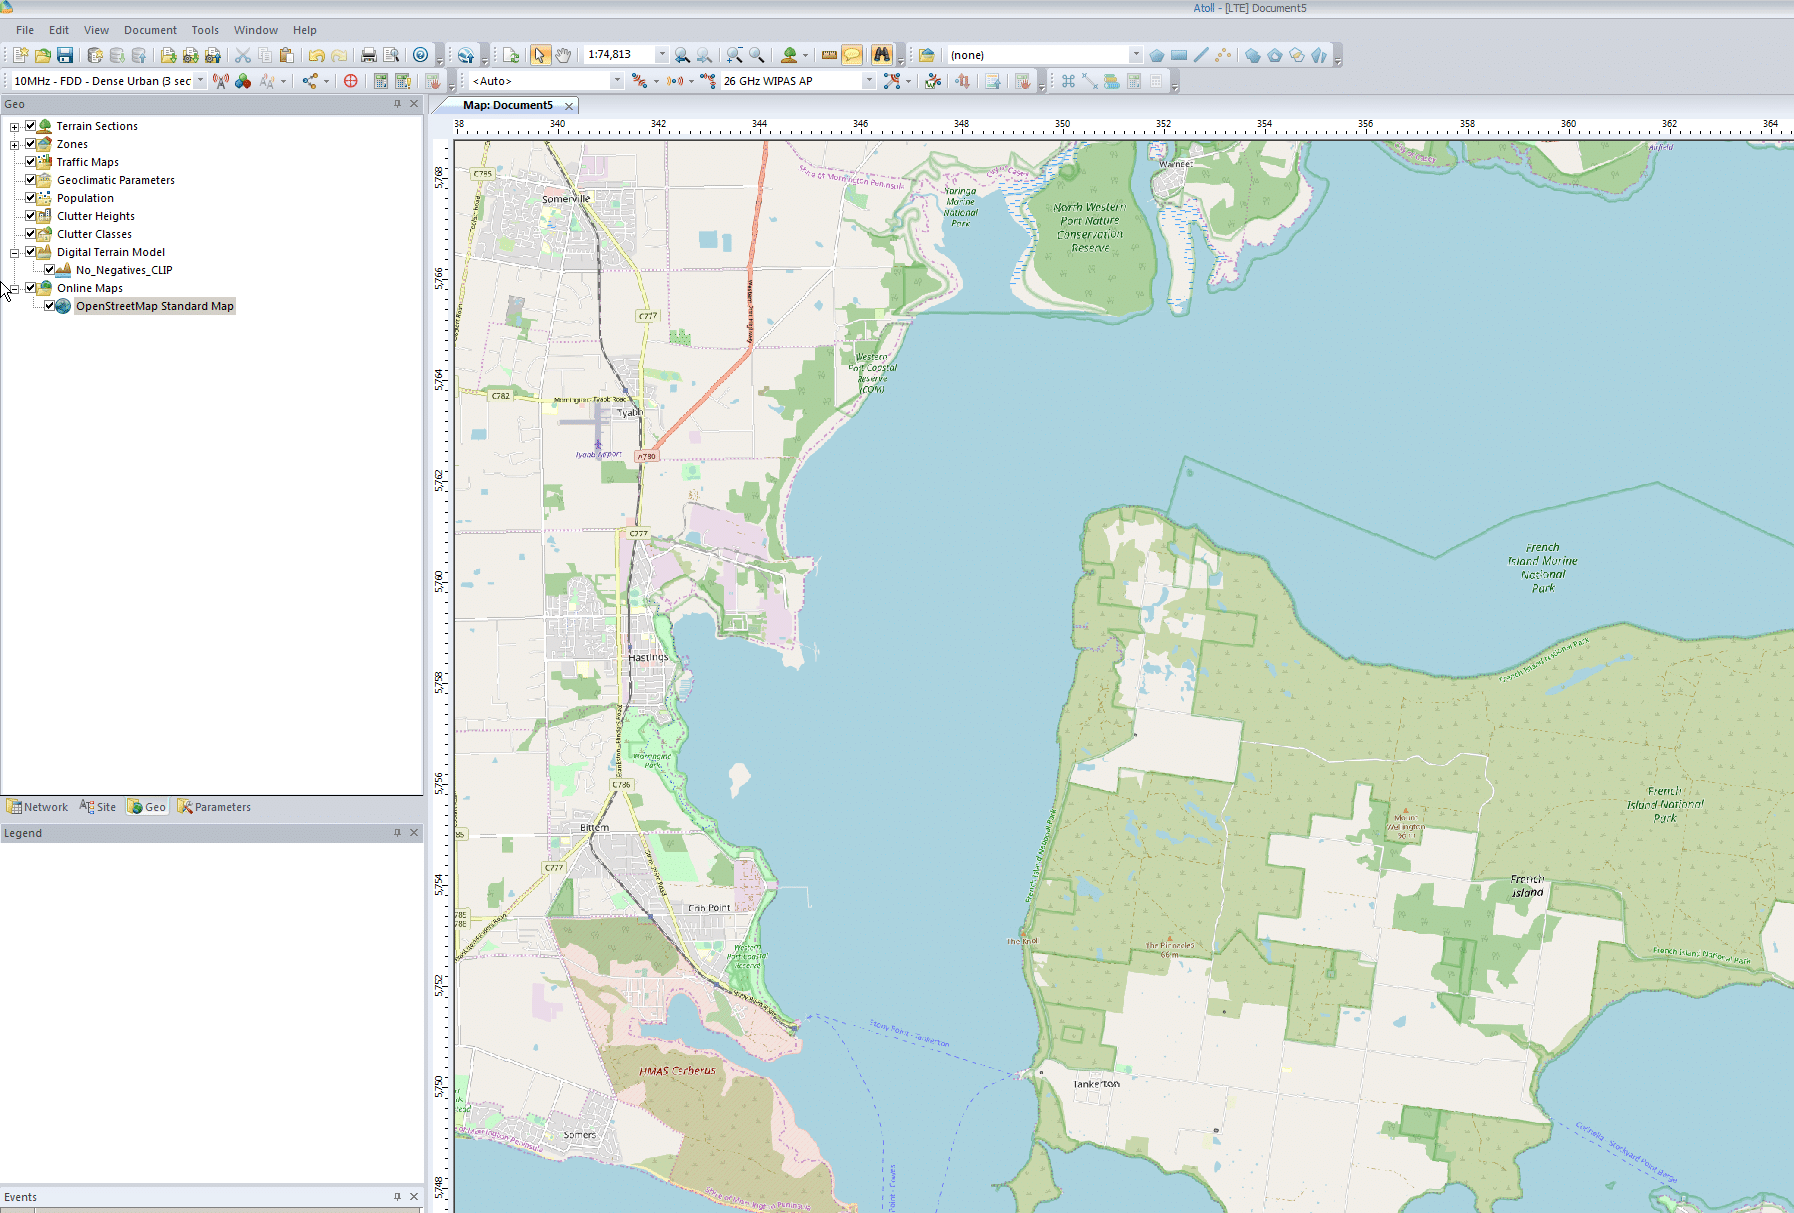Pin the Legend panel
The image size is (1794, 1213).
[x=397, y=832]
